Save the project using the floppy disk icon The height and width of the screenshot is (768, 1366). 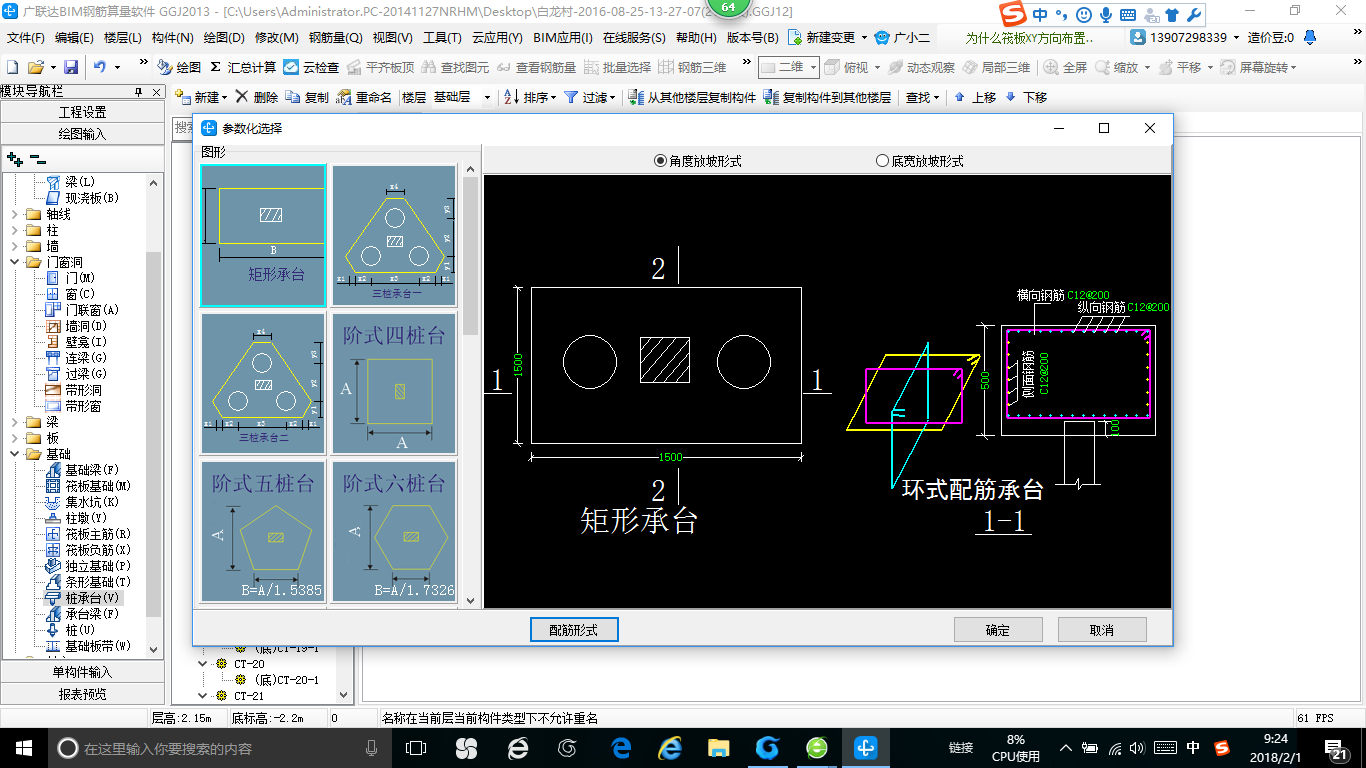71,67
